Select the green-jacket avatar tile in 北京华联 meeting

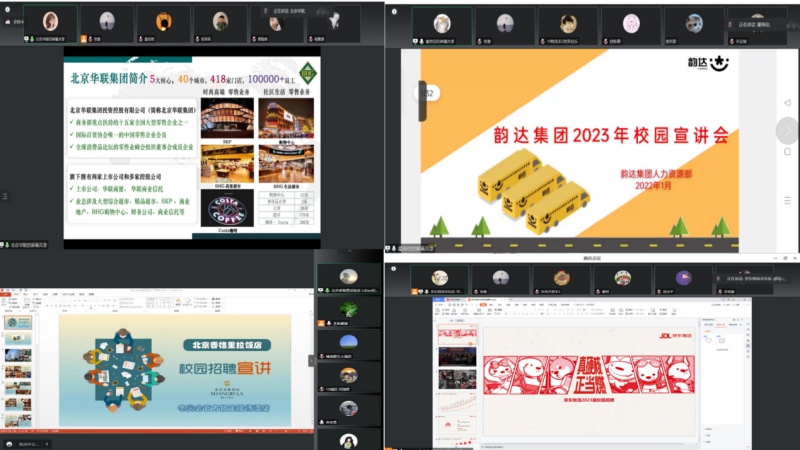point(220,23)
